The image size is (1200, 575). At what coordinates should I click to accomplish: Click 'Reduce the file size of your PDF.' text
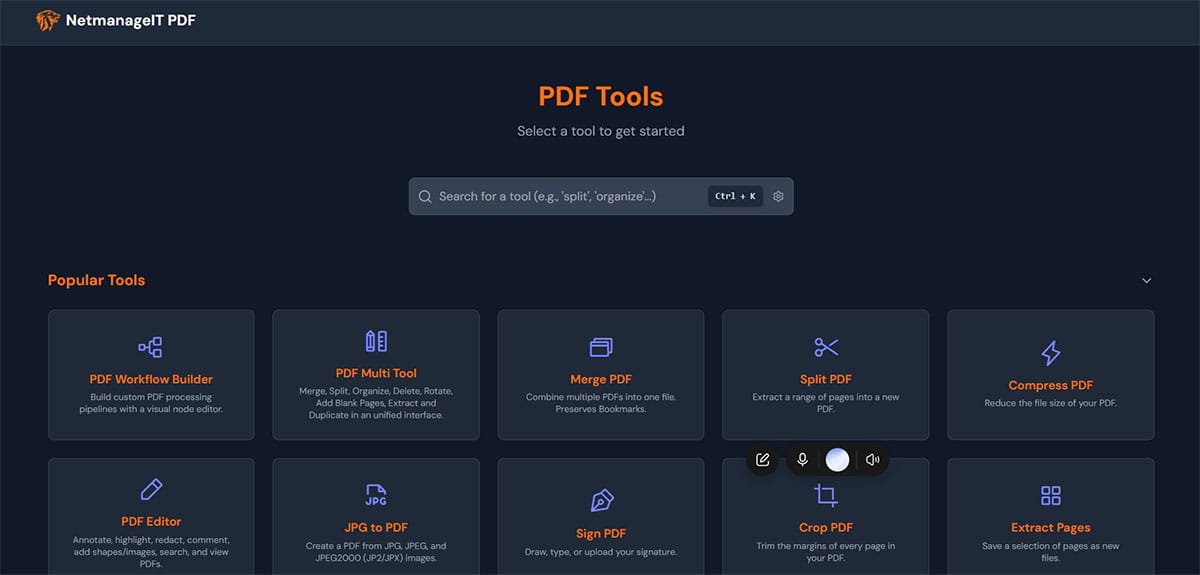pos(1051,403)
